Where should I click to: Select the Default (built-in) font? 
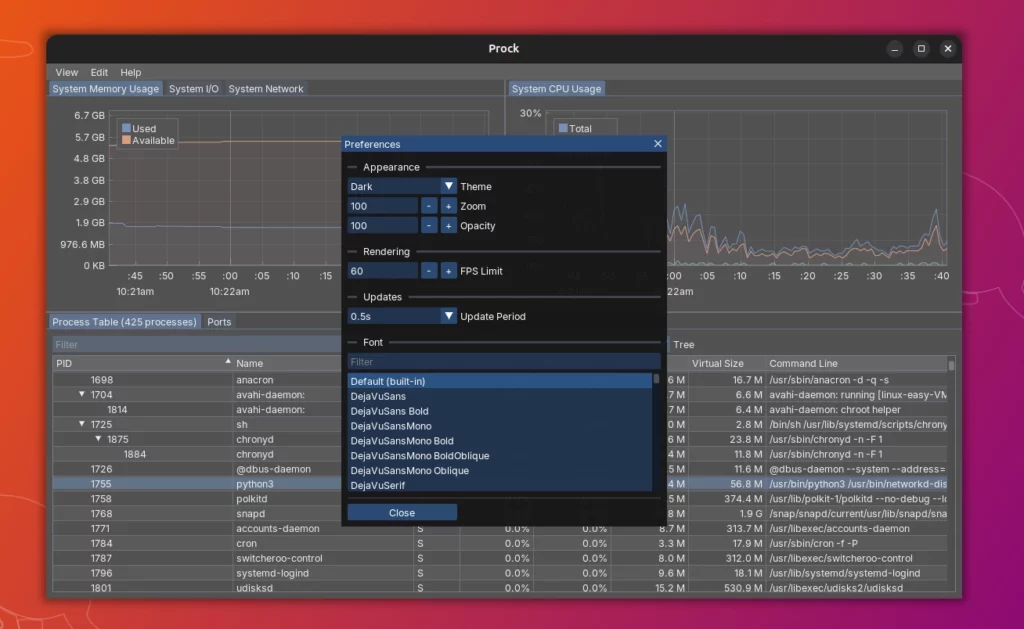pyautogui.click(x=500, y=381)
